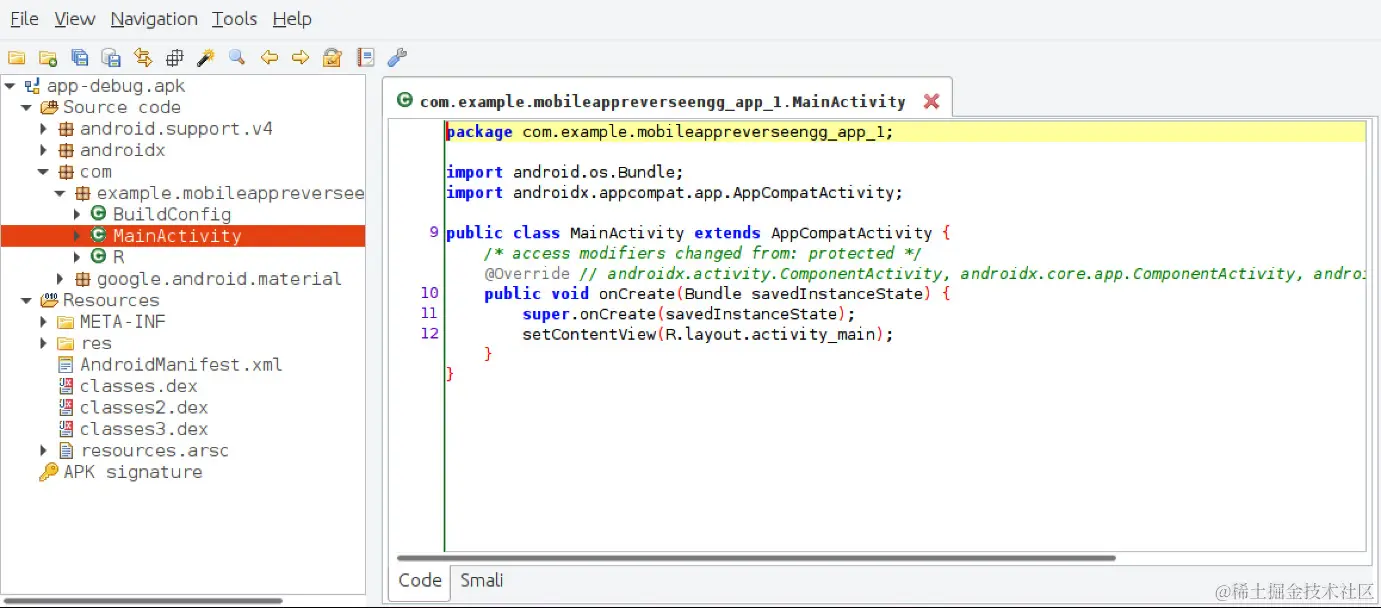This screenshot has width=1381, height=608.
Task: Open the Navigation menu
Action: 154,19
